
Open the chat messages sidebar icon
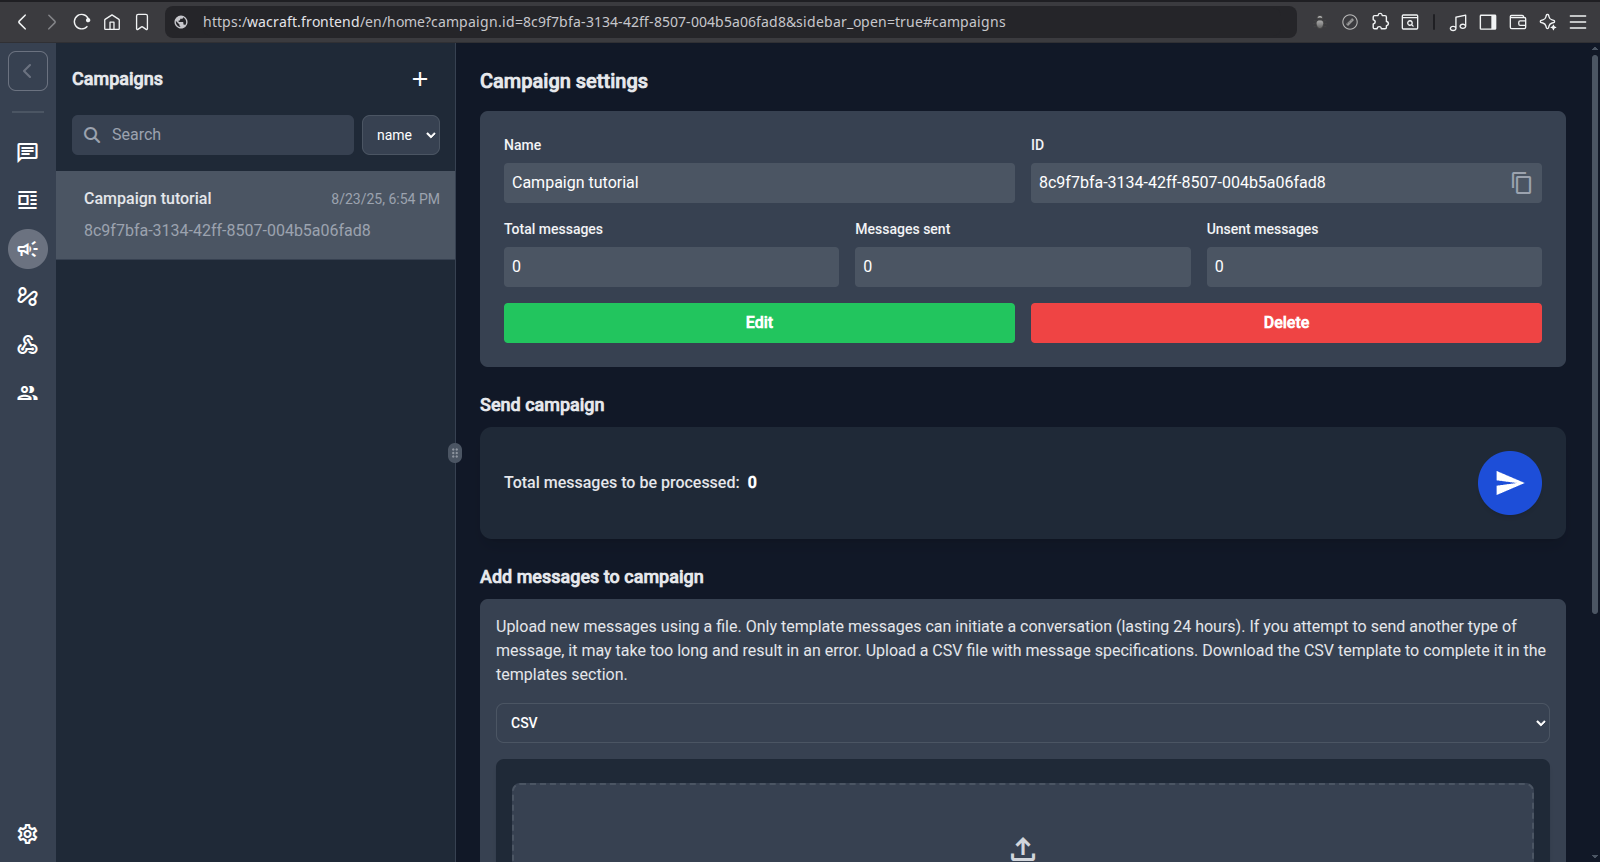pyautogui.click(x=28, y=152)
